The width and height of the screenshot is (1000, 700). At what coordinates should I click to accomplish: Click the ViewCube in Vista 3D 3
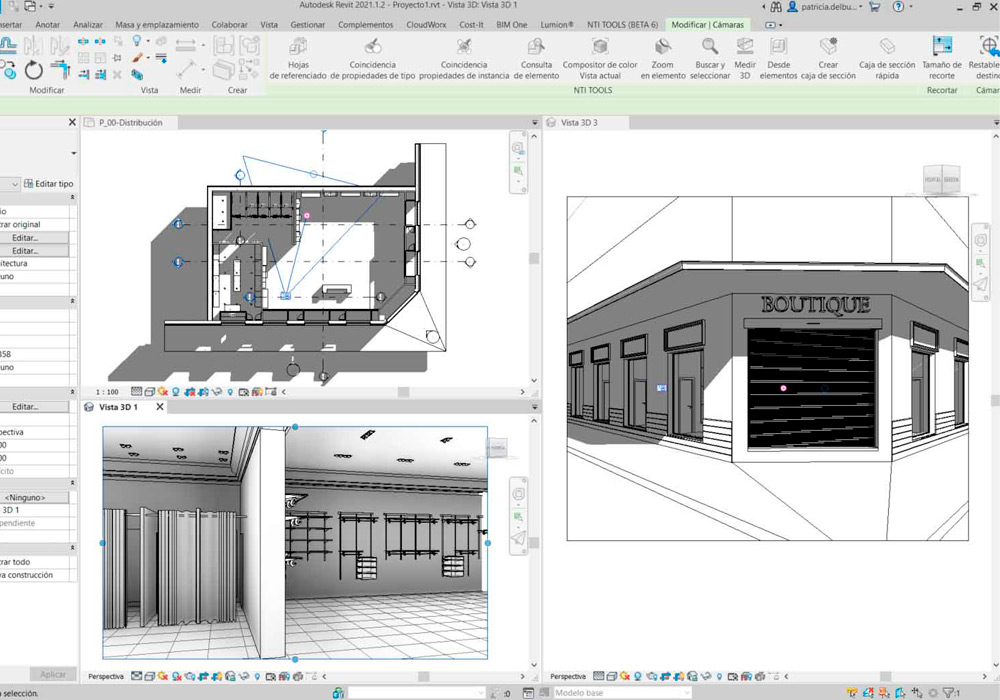(940, 180)
